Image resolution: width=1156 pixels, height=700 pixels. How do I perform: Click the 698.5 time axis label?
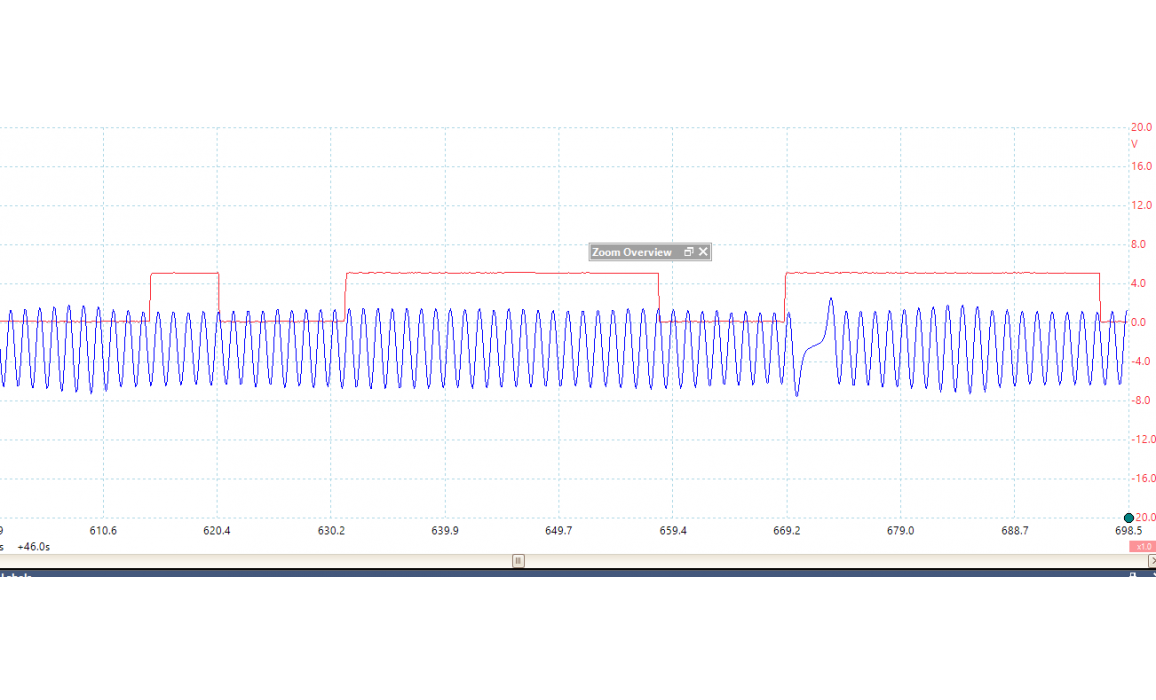click(1128, 531)
